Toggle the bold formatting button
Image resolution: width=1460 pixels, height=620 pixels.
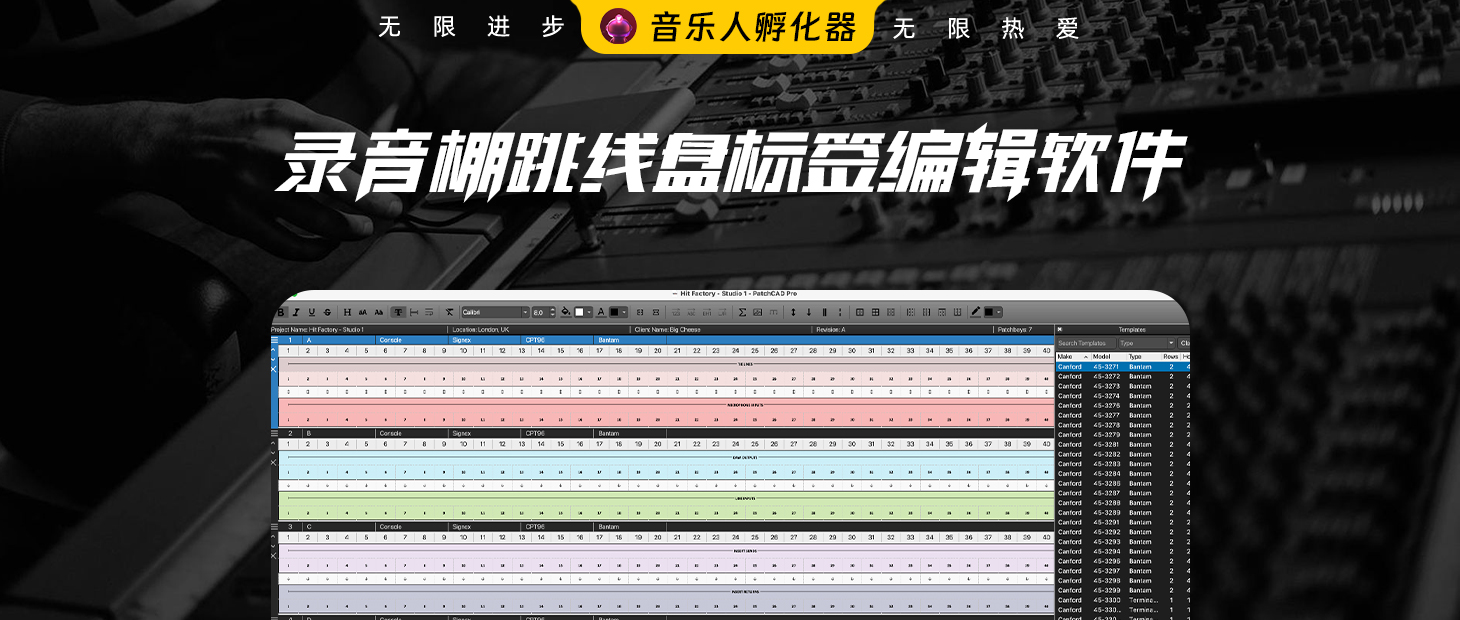281,312
